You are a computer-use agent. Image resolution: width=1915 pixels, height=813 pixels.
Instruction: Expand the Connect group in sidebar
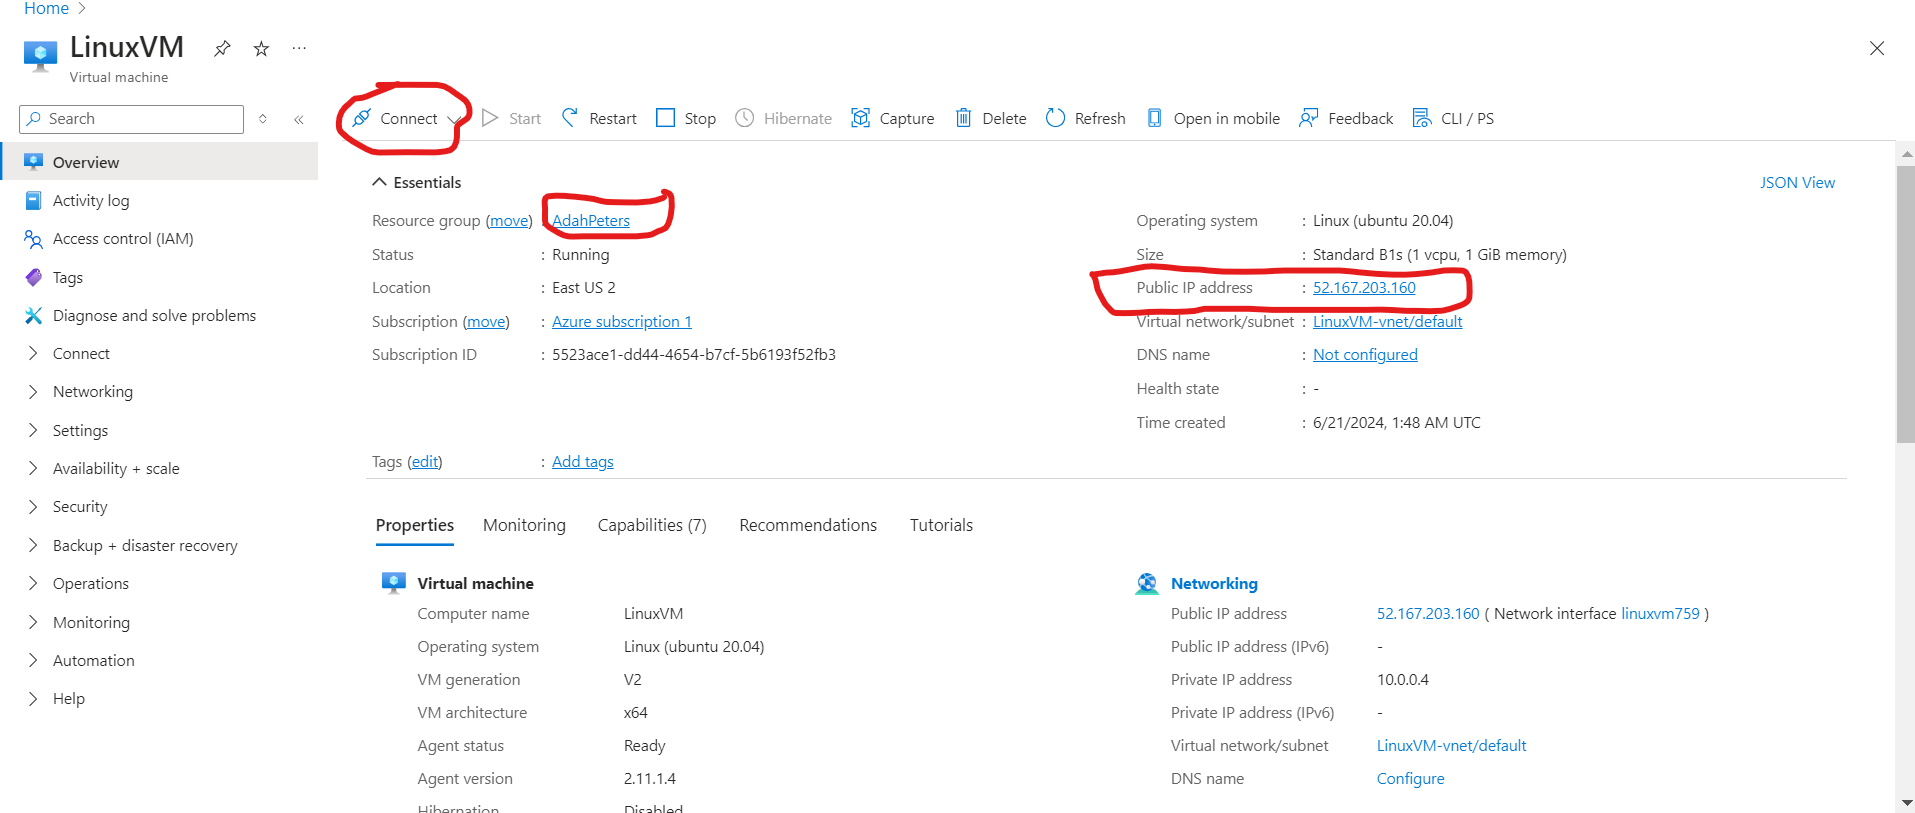[x=33, y=353]
